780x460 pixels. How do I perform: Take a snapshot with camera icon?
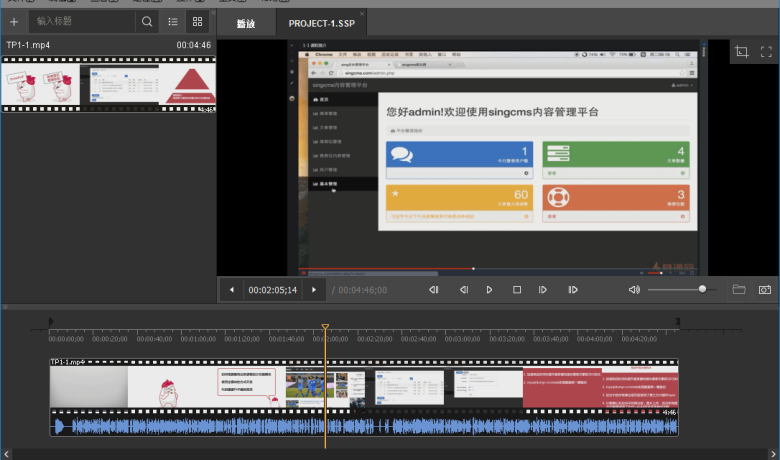point(765,289)
